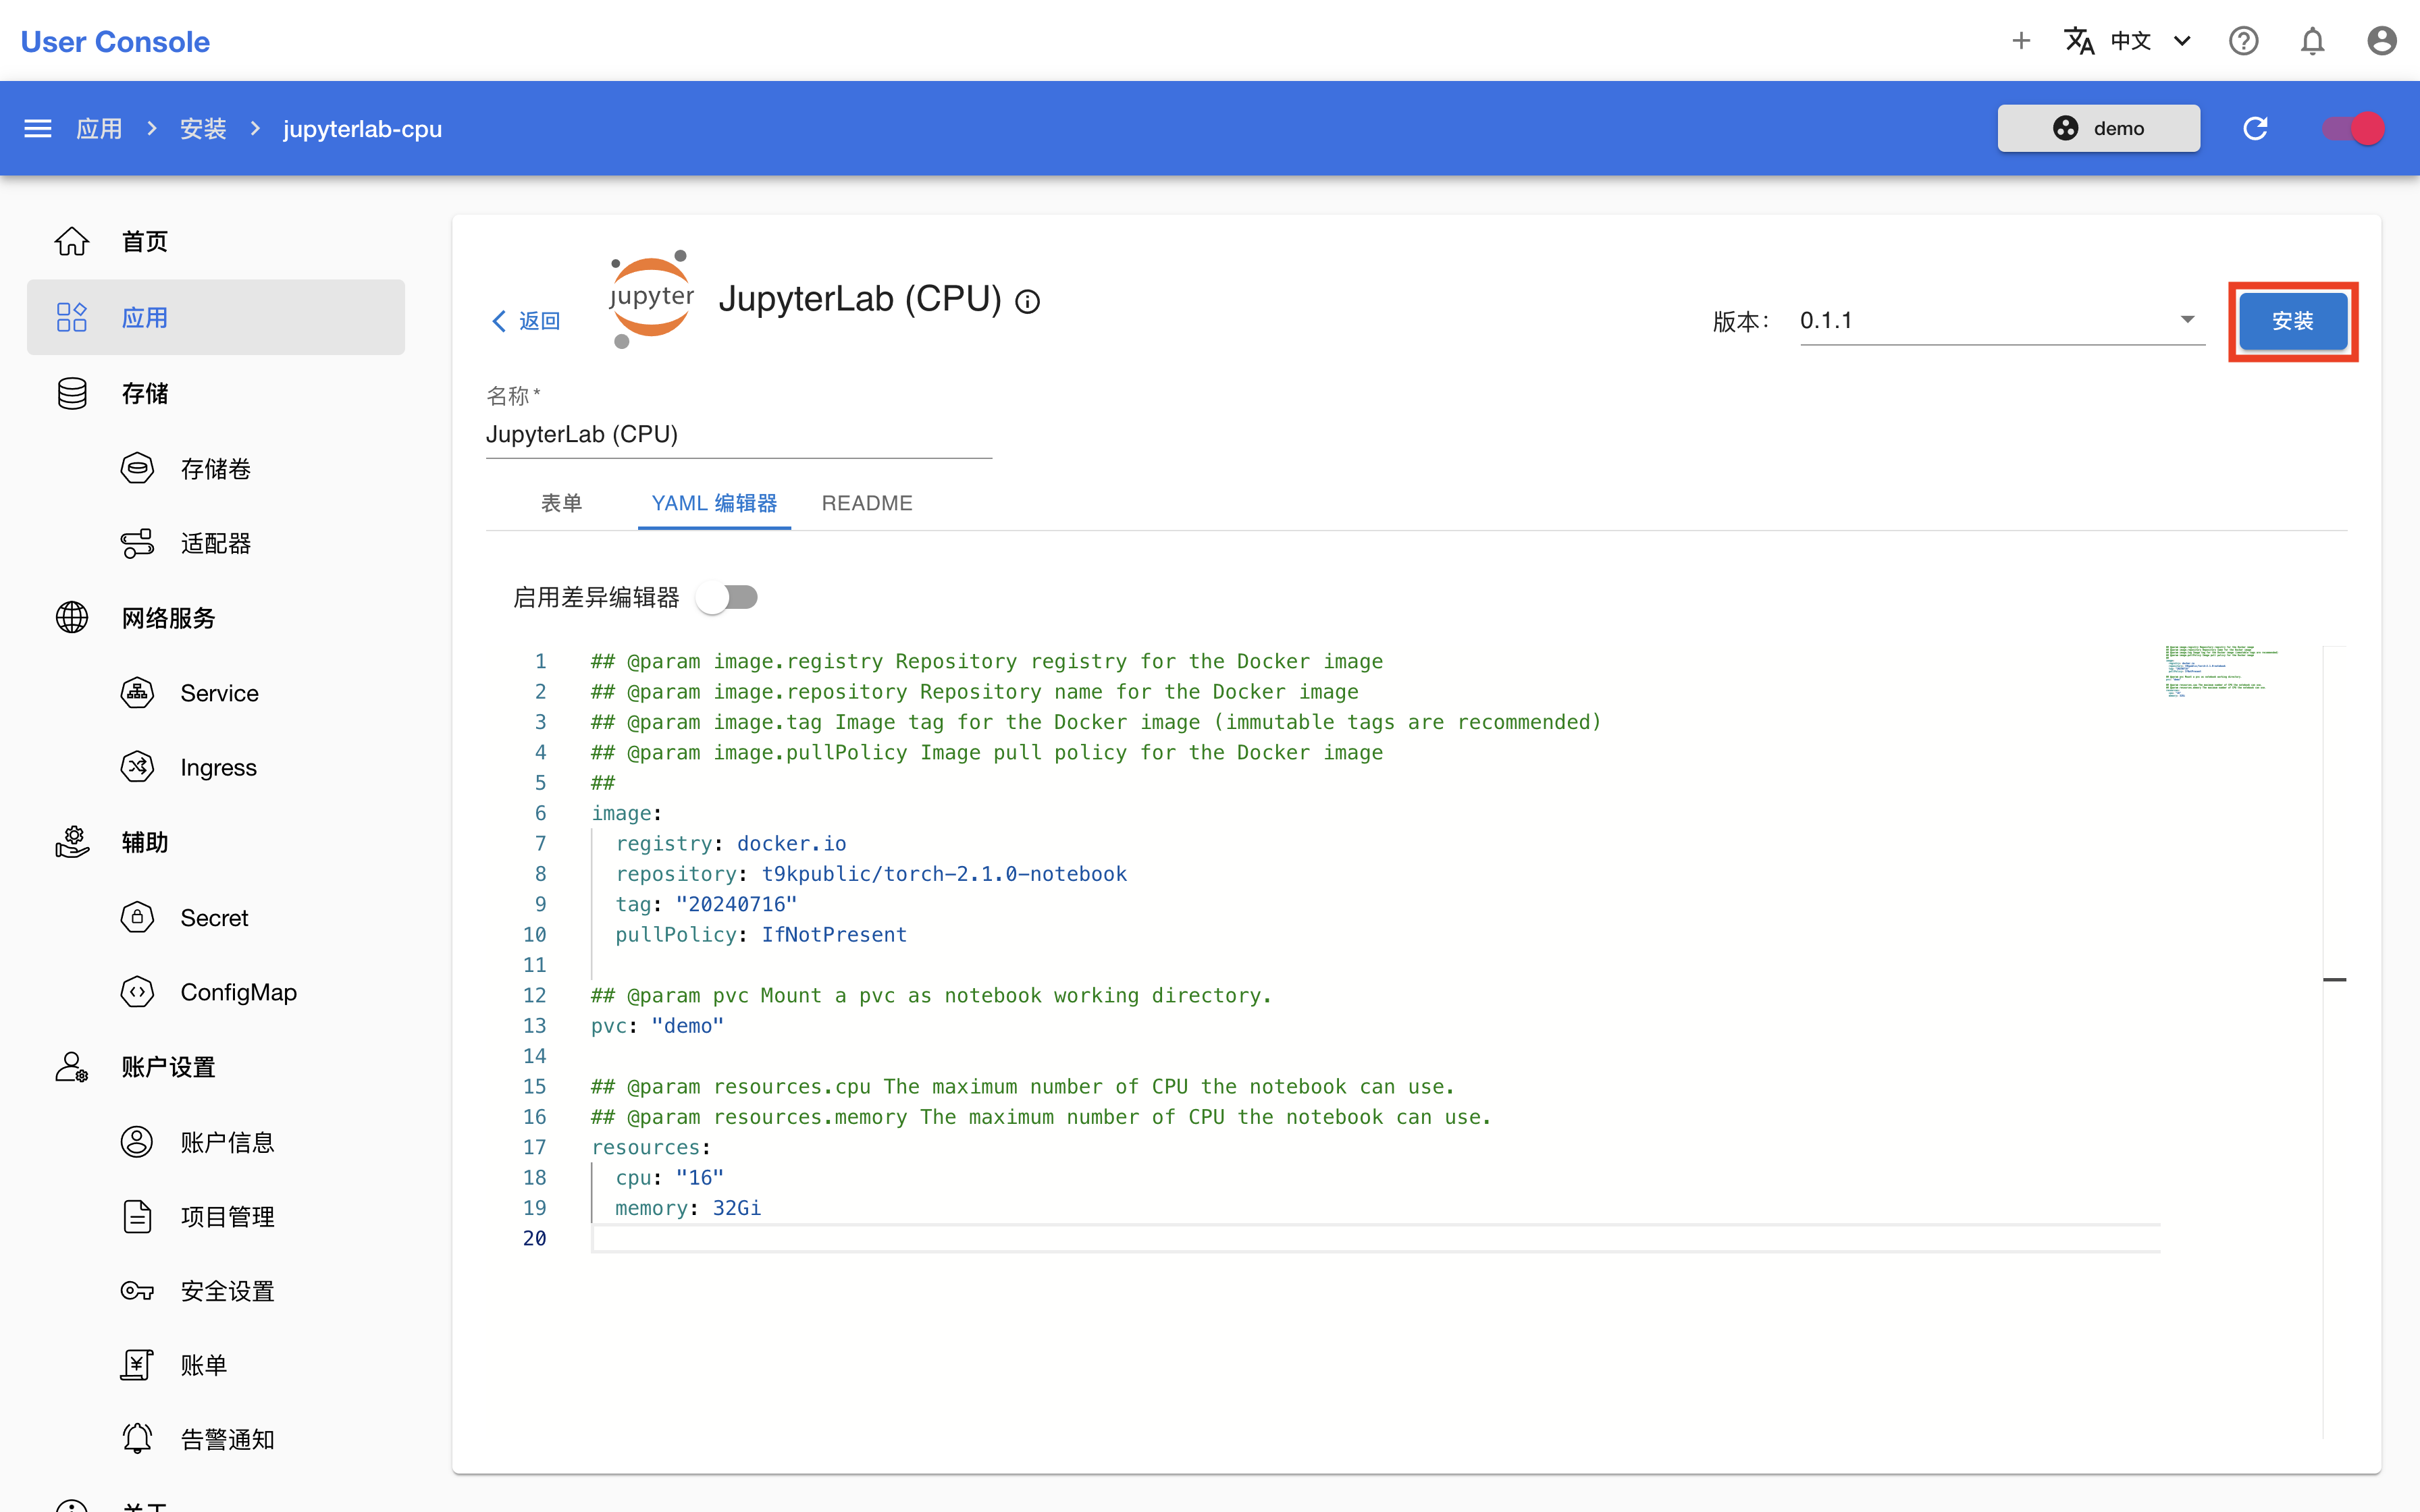Click the adapter icon beside 适配器
The image size is (2420, 1512).
click(x=137, y=543)
